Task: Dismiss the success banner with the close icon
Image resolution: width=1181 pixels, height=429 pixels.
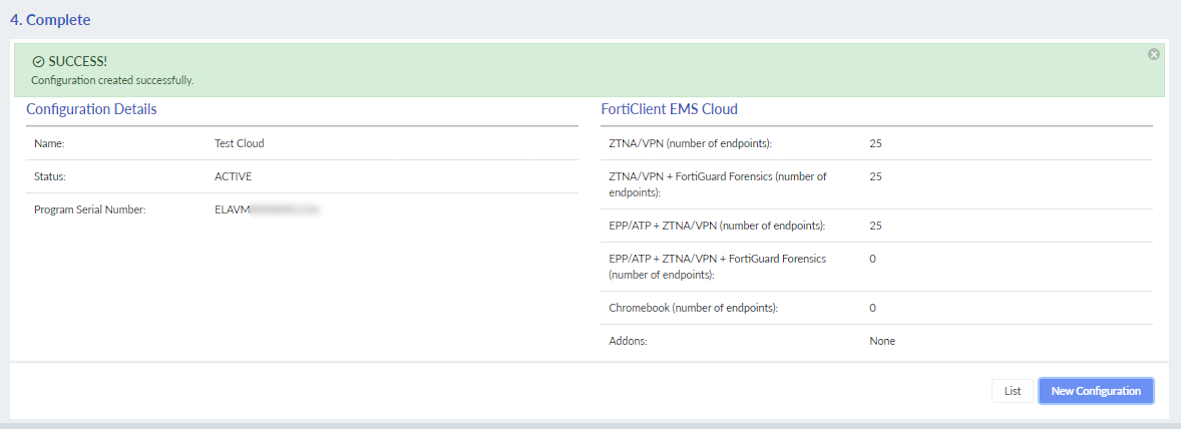Action: click(1153, 54)
